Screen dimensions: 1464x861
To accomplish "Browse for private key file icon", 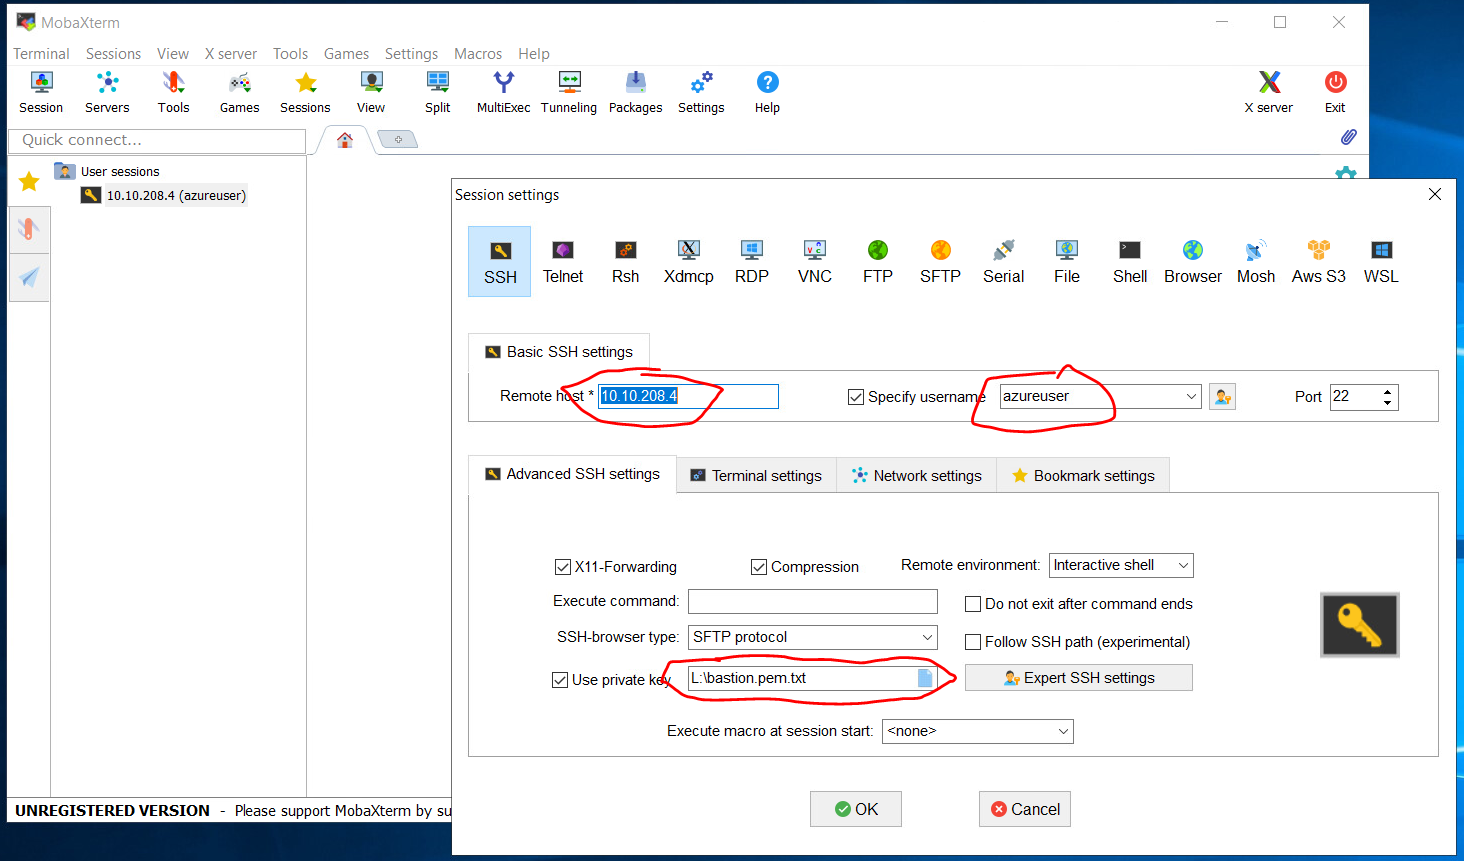I will point(925,678).
